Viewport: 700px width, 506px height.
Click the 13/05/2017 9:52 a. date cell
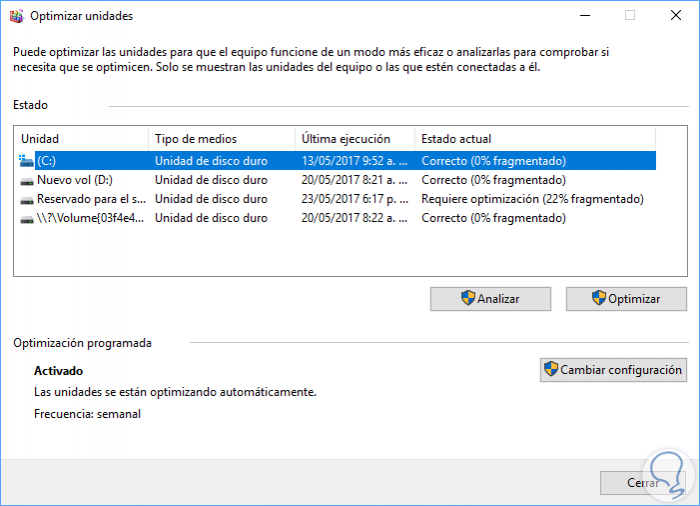(x=354, y=161)
